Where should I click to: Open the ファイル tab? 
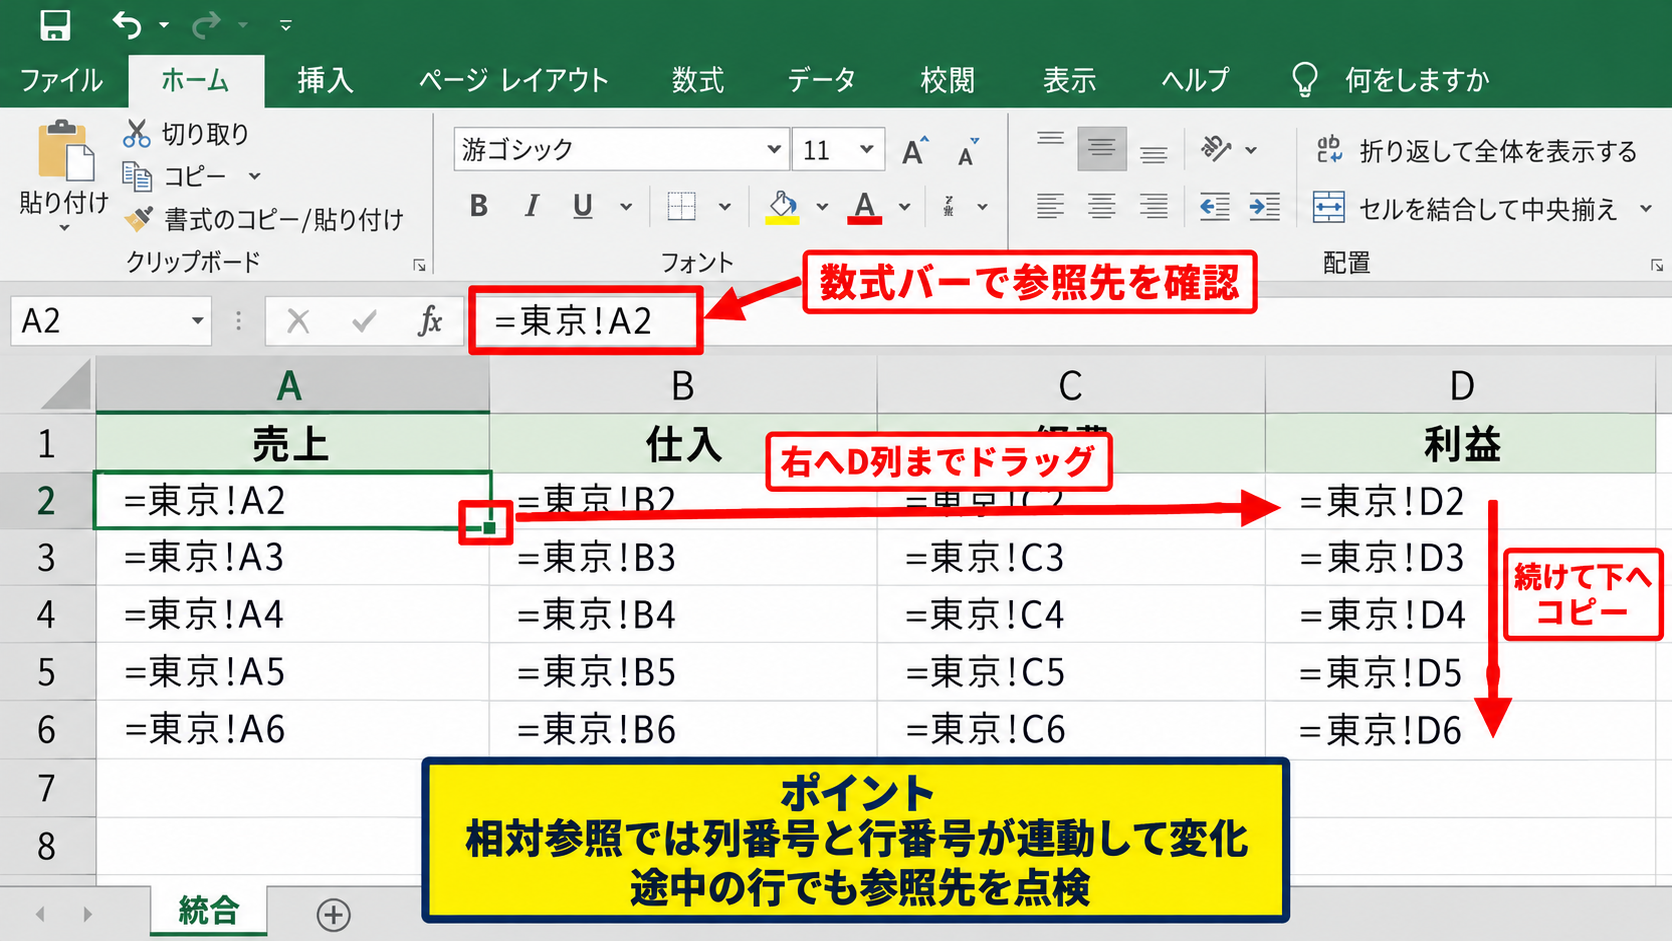point(61,80)
